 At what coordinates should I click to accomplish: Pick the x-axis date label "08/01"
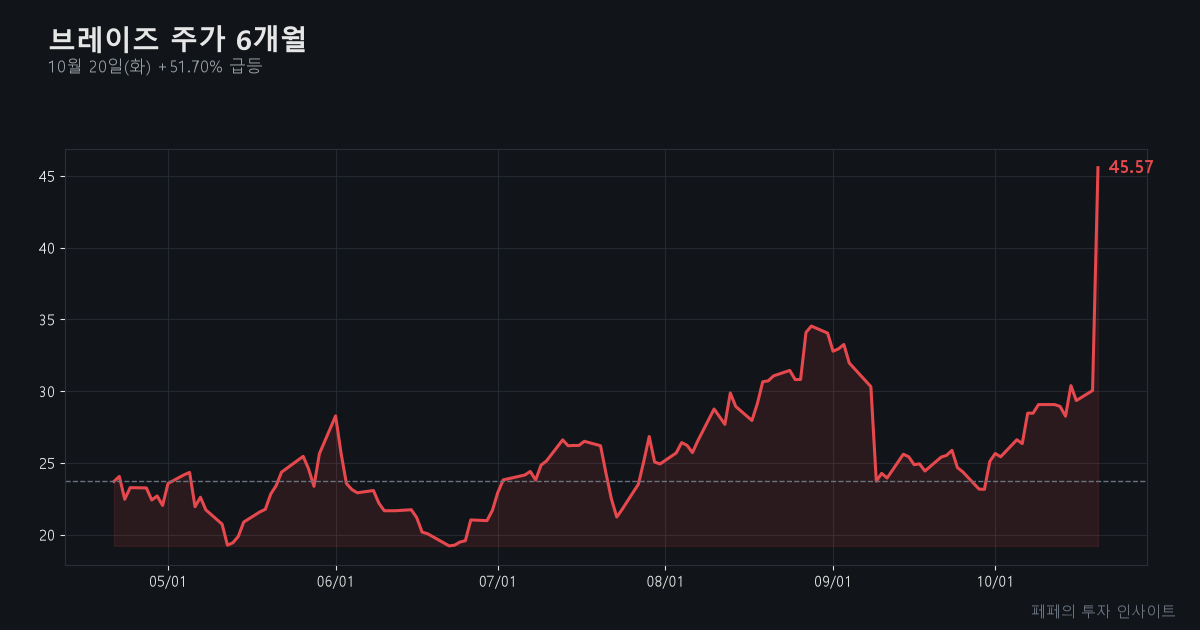point(665,581)
